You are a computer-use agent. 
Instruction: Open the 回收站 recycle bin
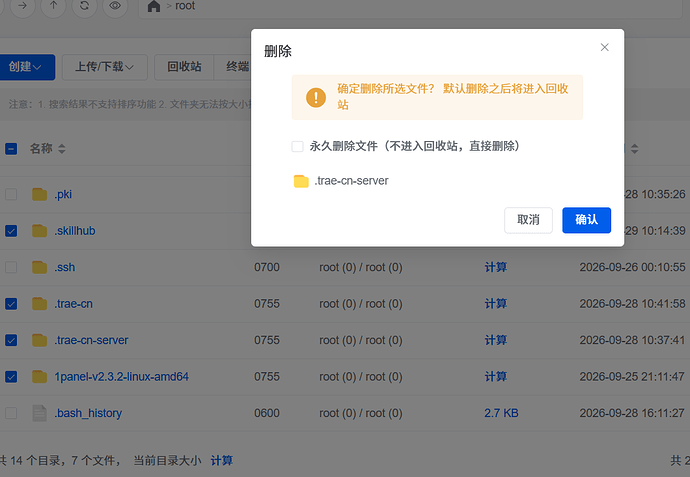point(184,67)
